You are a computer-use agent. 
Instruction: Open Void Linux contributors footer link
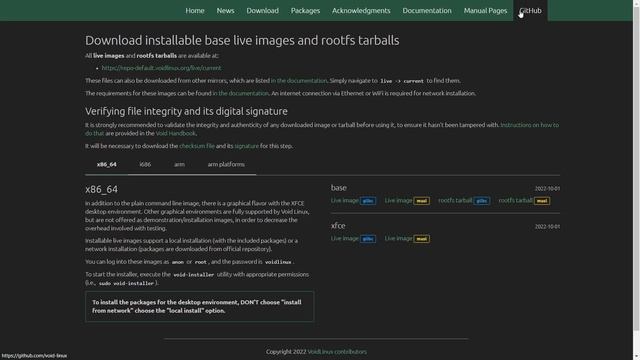(x=337, y=352)
